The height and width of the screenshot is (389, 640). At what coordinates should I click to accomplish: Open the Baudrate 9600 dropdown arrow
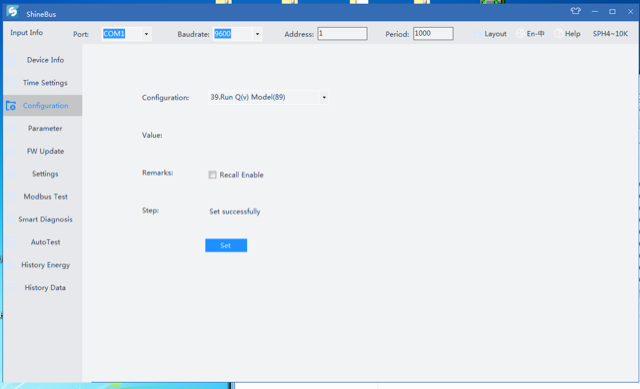257,34
